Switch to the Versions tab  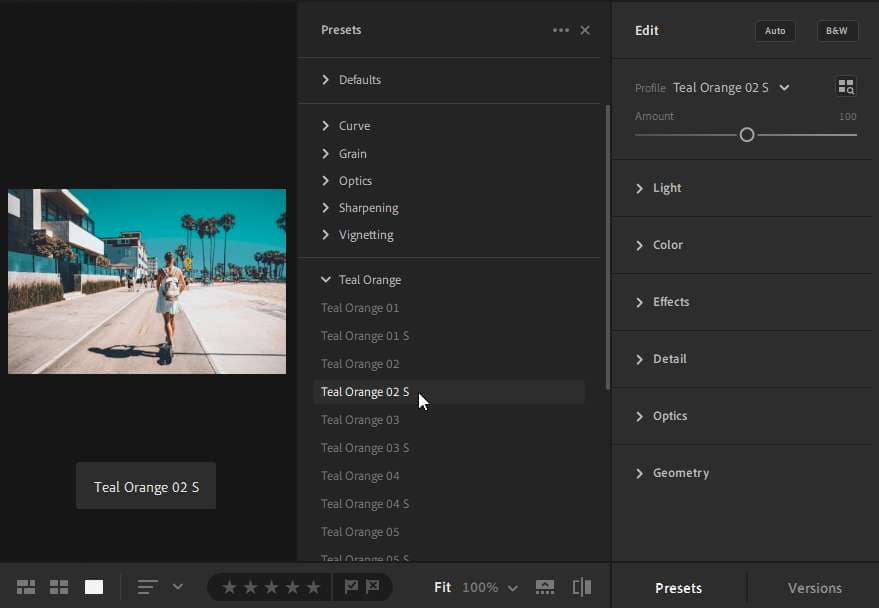coord(814,588)
